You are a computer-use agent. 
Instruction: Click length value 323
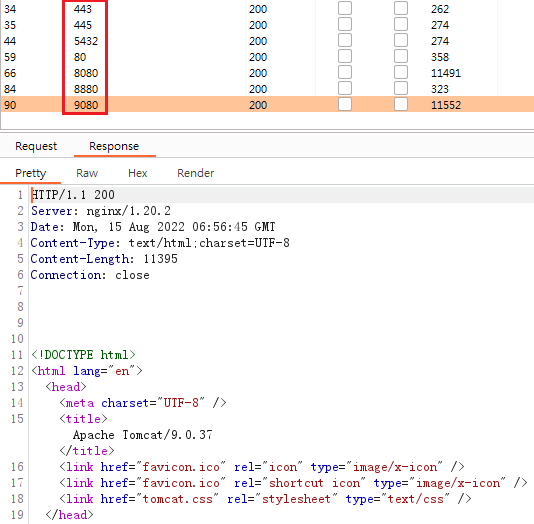(x=440, y=89)
